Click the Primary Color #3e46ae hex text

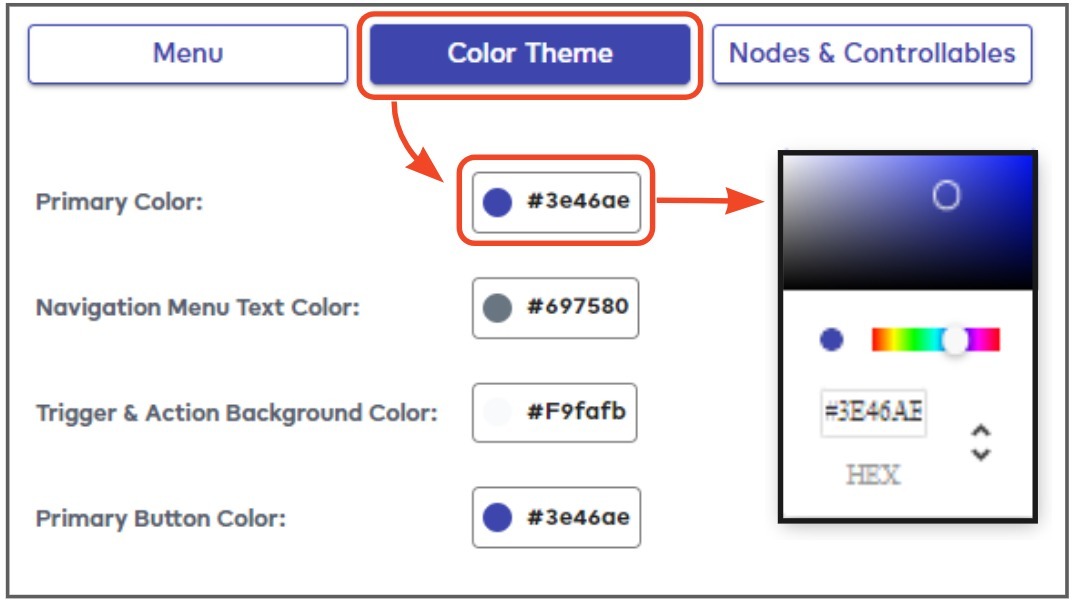coord(578,202)
